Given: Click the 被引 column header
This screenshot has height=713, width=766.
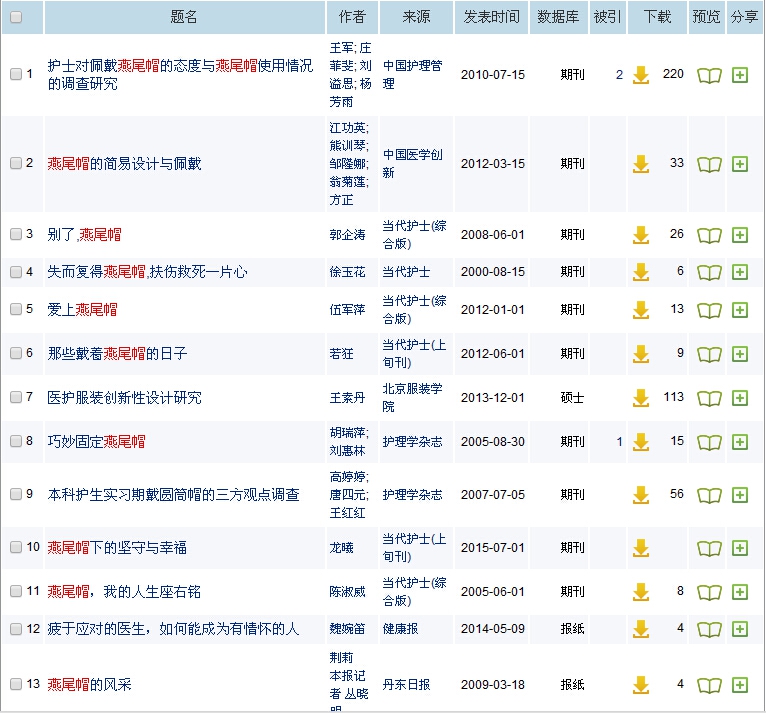Looking at the screenshot, I should tap(607, 17).
